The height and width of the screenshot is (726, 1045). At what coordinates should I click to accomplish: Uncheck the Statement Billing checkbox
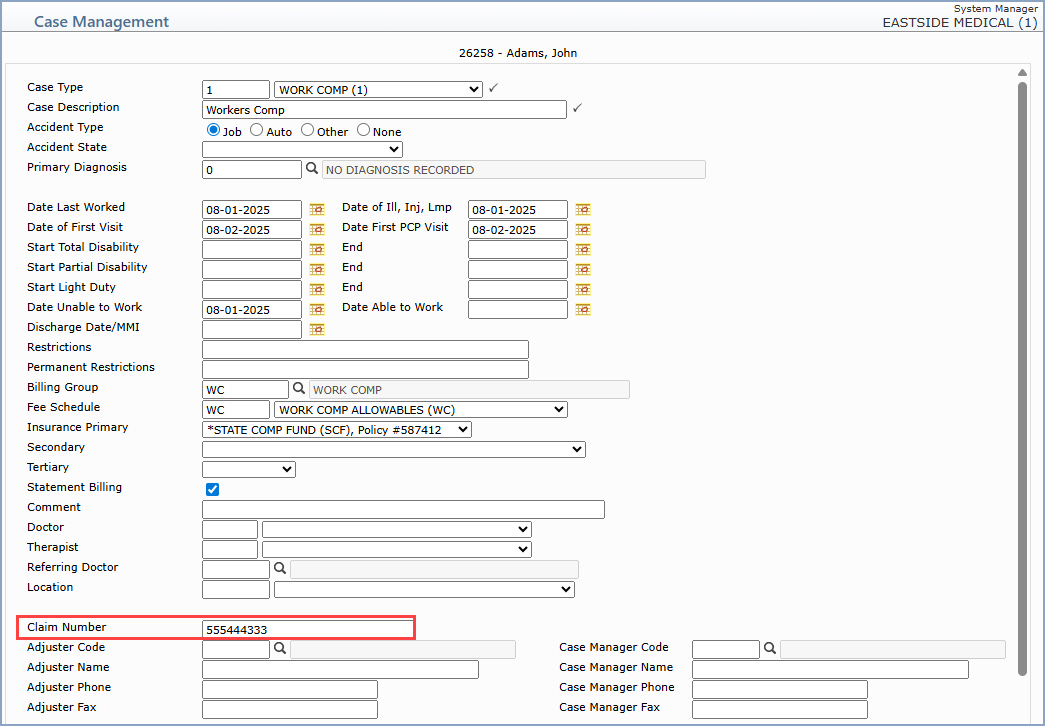tap(212, 489)
